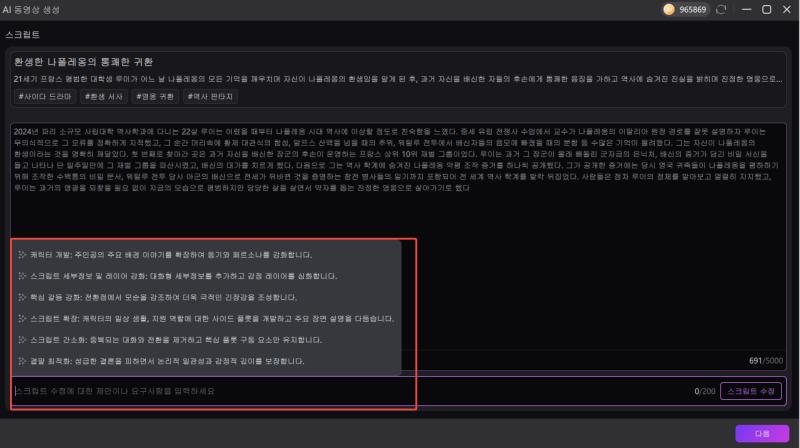Maximize the AI 동영상 생성 window
Image resolution: width=800 pixels, height=448 pixels.
766,9
